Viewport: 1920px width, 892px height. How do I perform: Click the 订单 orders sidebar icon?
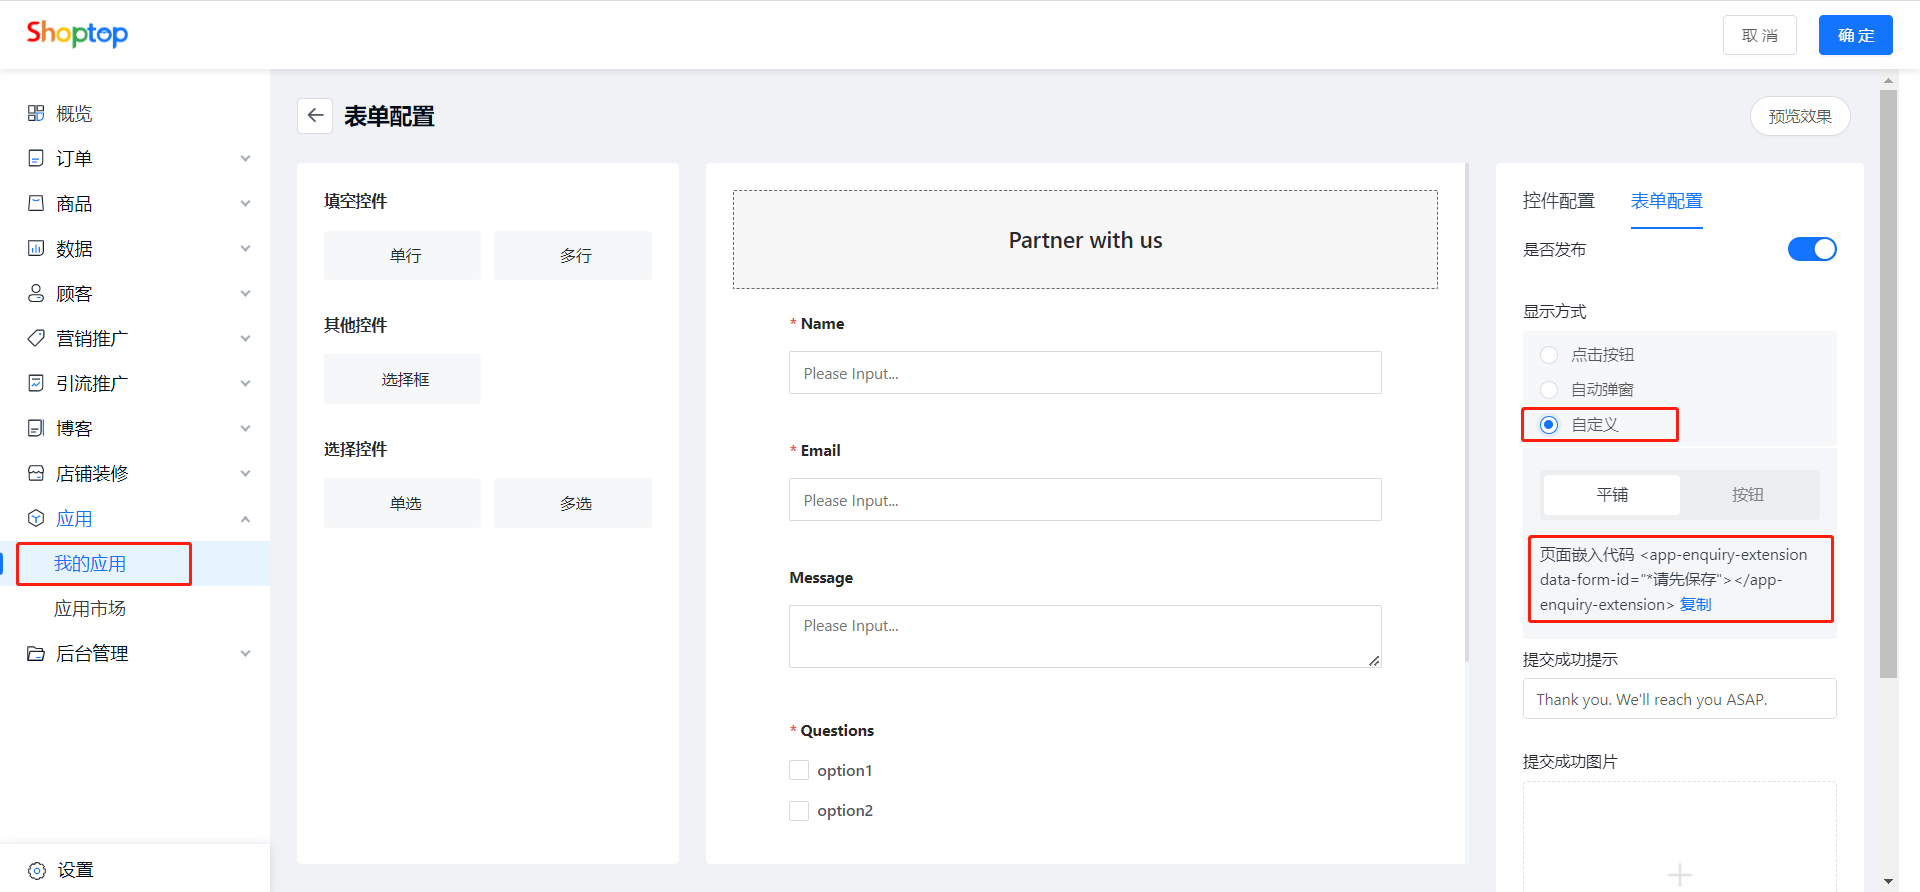pos(36,158)
